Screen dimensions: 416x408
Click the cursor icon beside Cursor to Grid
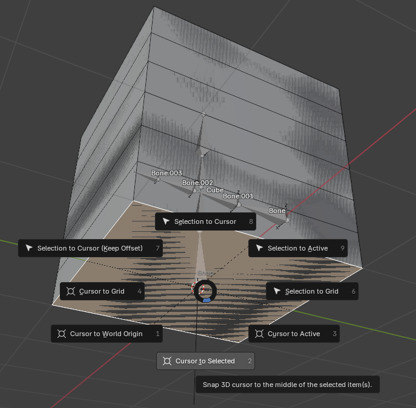(x=71, y=291)
